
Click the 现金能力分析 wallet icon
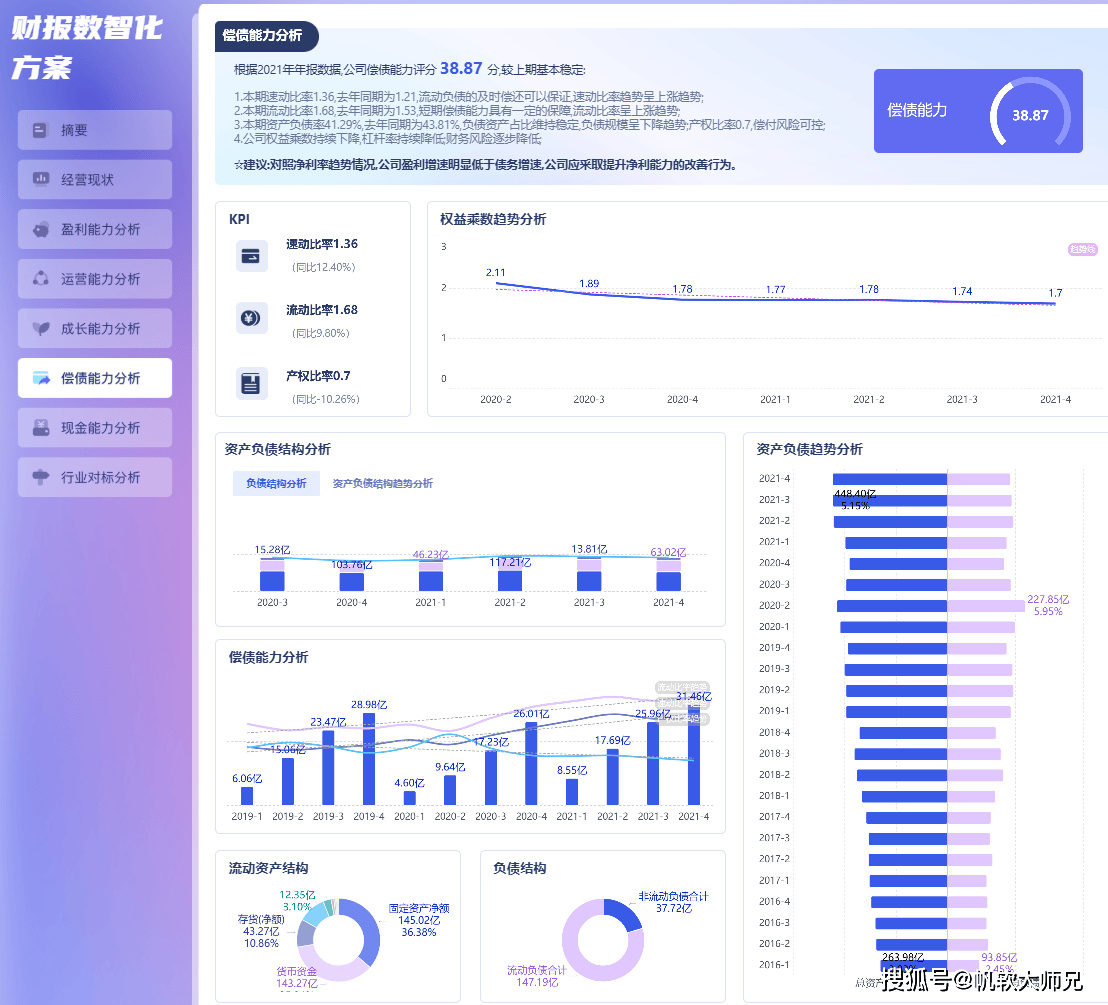click(41, 427)
